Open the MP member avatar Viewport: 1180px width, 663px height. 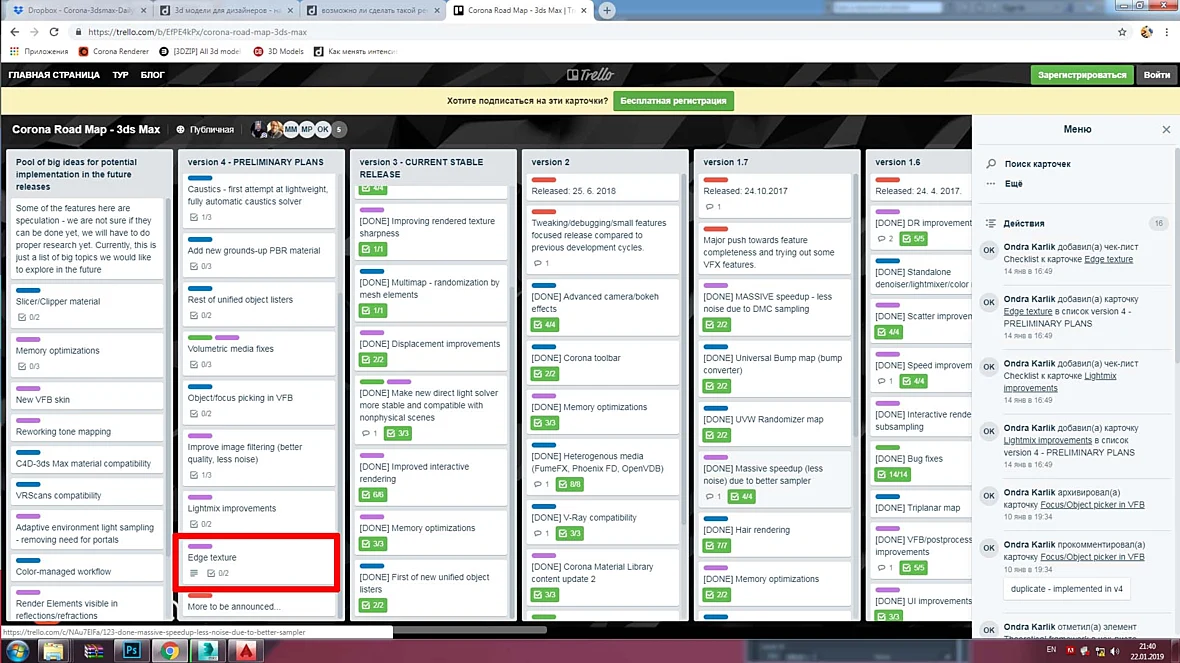click(306, 129)
